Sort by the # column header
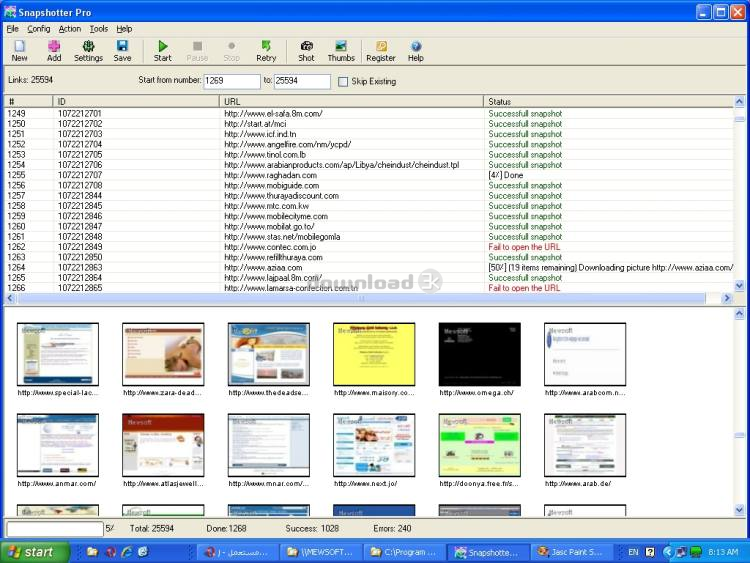The width and height of the screenshot is (750, 563). coord(29,101)
